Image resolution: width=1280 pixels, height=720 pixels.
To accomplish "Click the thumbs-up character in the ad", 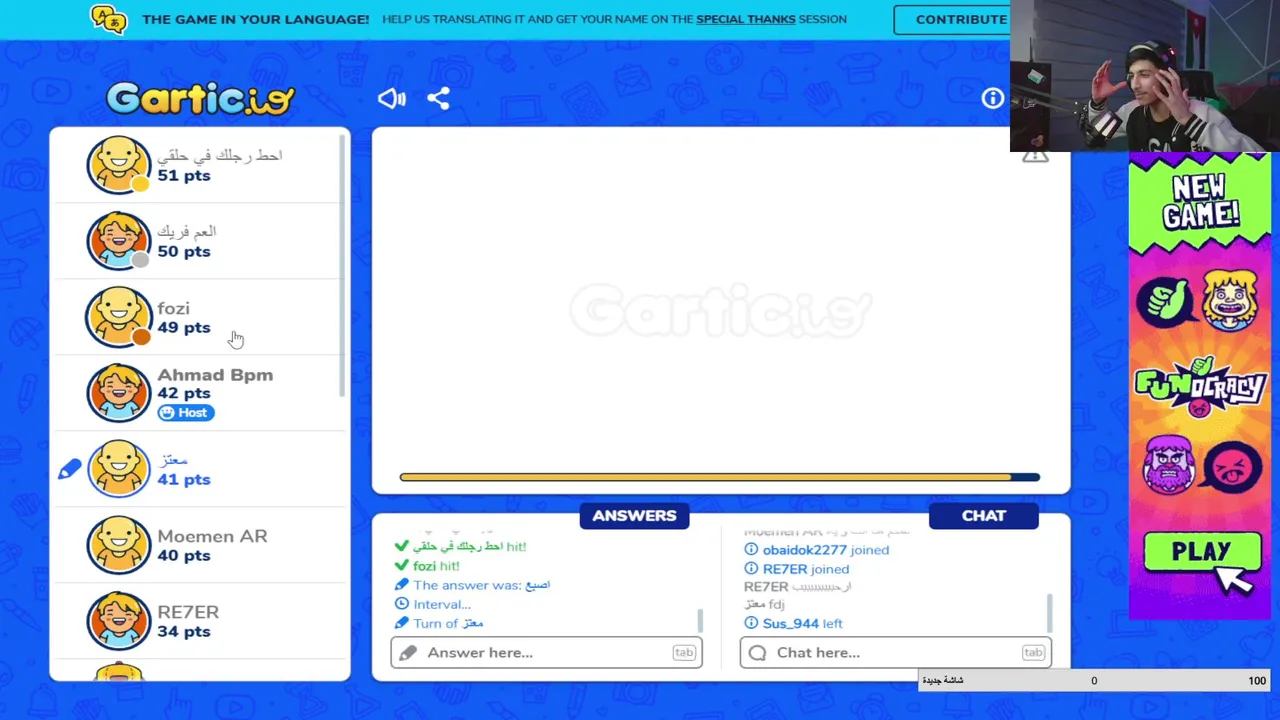I will 1165,300.
